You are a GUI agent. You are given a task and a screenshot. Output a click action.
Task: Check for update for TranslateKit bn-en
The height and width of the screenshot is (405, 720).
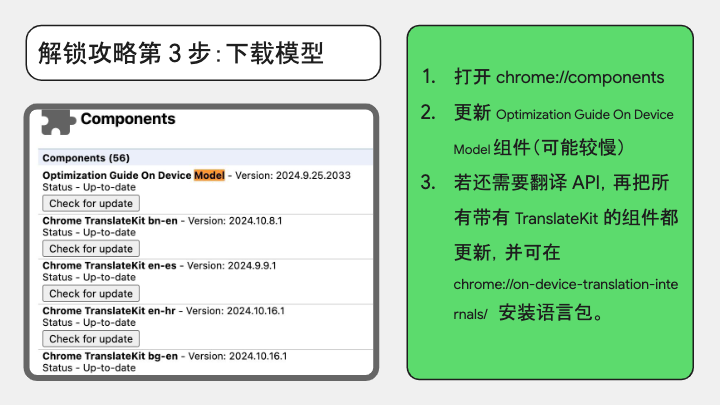(91, 249)
